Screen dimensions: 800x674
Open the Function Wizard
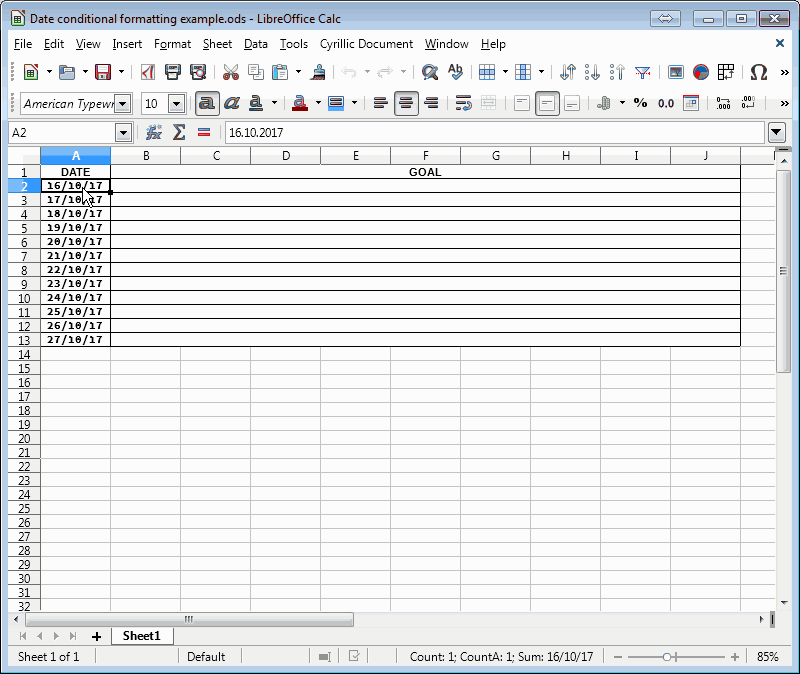[x=153, y=132]
